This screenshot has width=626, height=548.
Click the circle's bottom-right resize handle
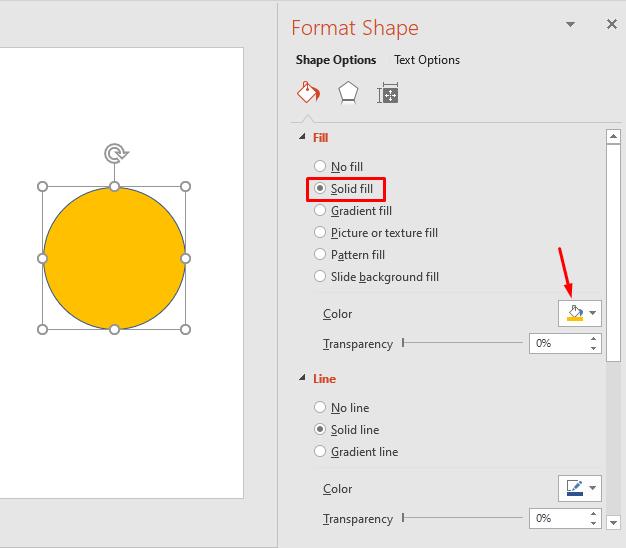[x=186, y=329]
